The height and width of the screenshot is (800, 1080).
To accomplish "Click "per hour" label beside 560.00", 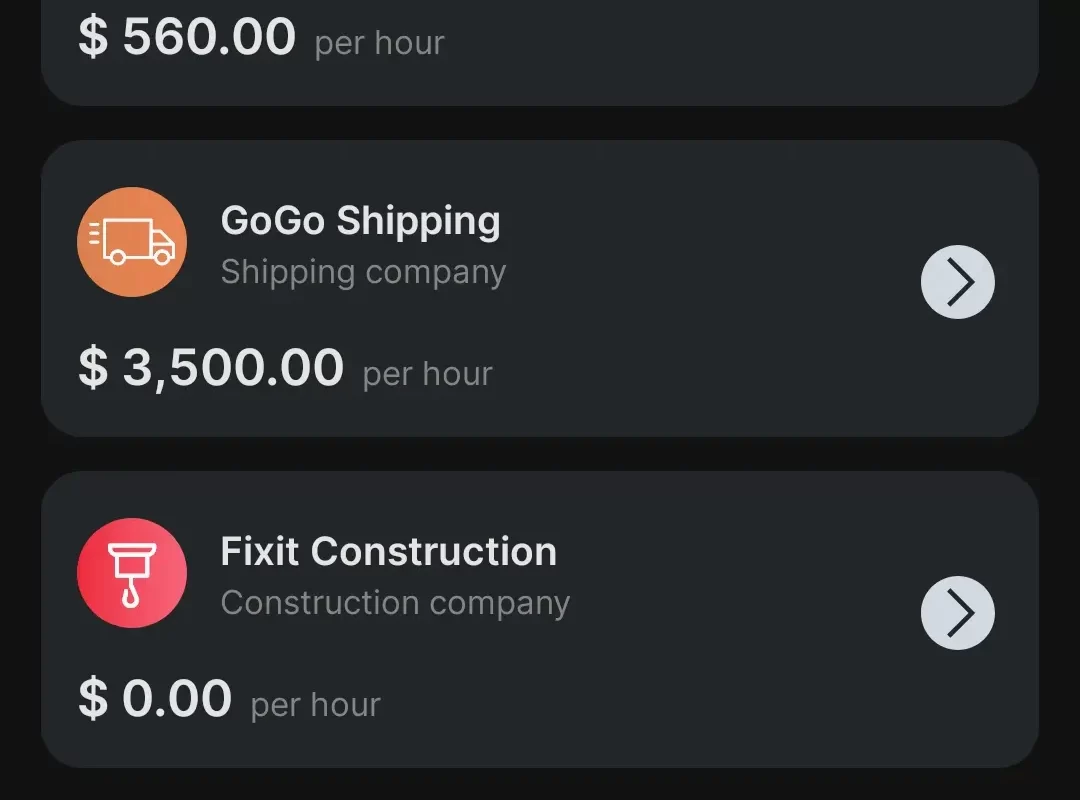I will click(379, 43).
